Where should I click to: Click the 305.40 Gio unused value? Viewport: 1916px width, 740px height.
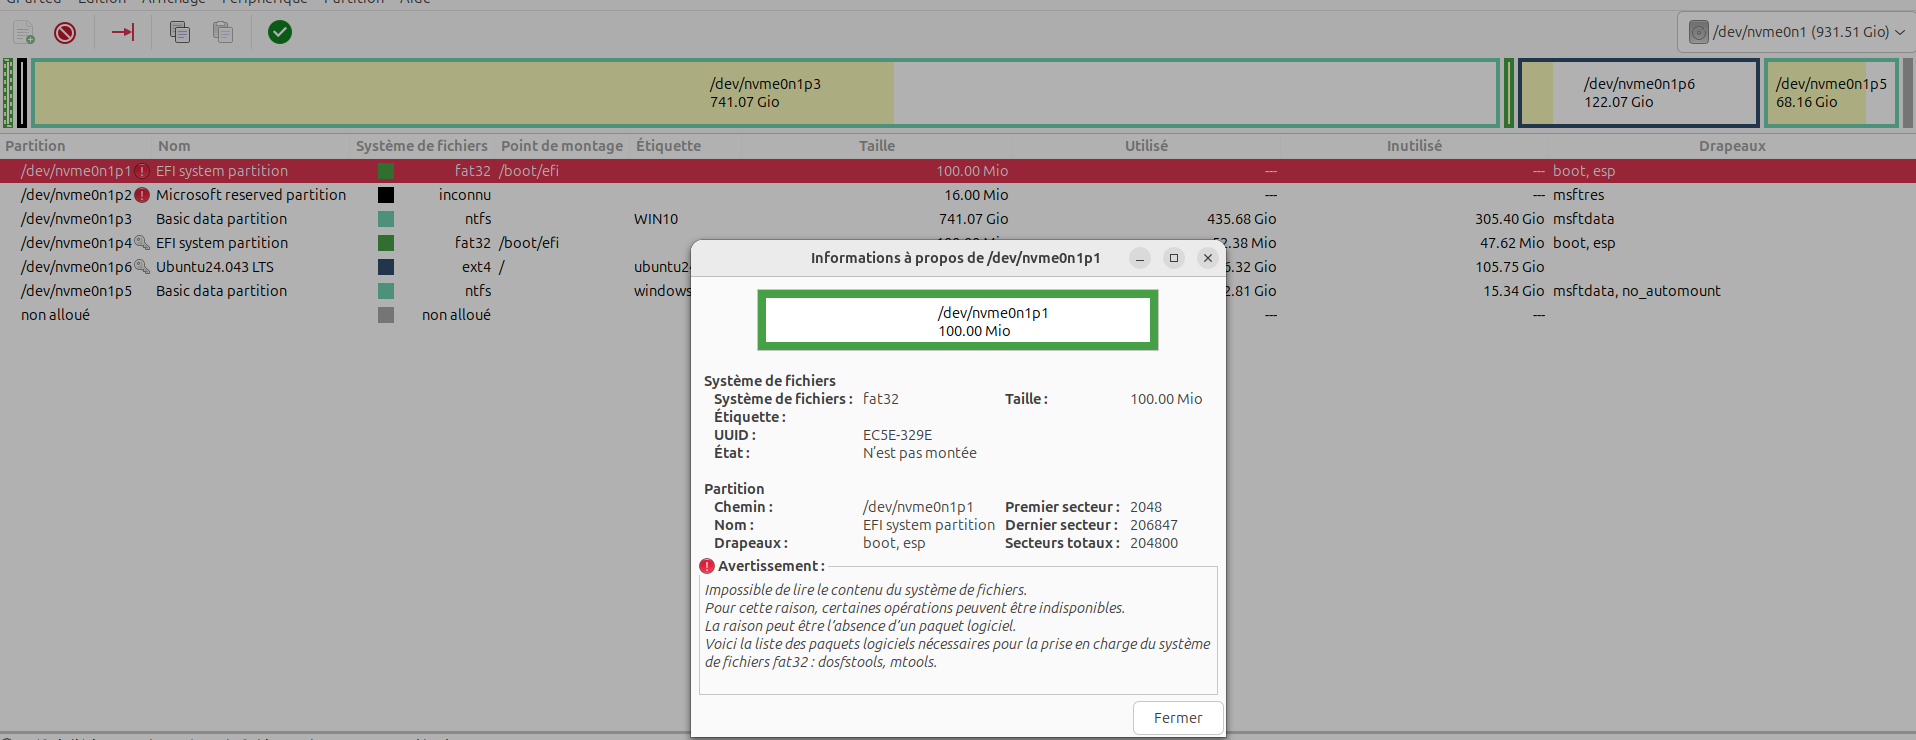click(x=1509, y=219)
